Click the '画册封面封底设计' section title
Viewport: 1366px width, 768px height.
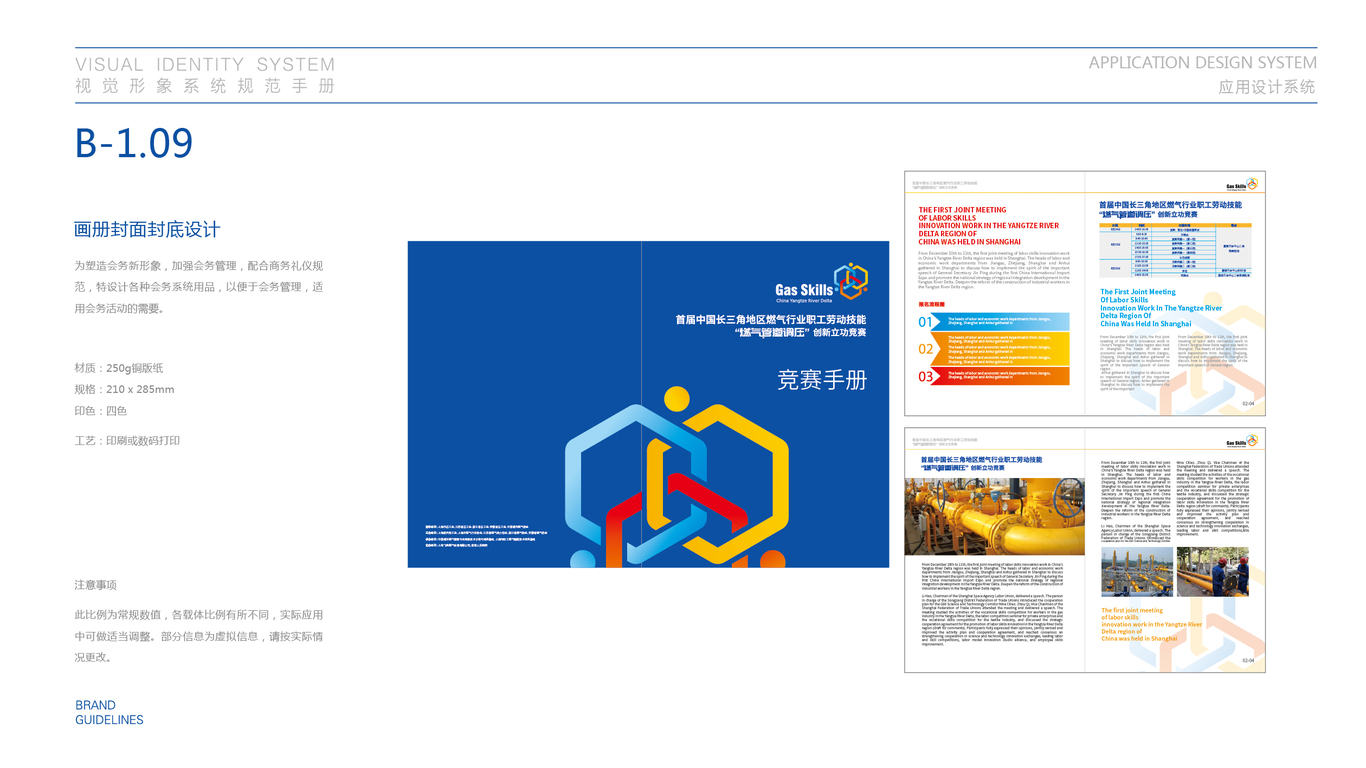point(147,229)
